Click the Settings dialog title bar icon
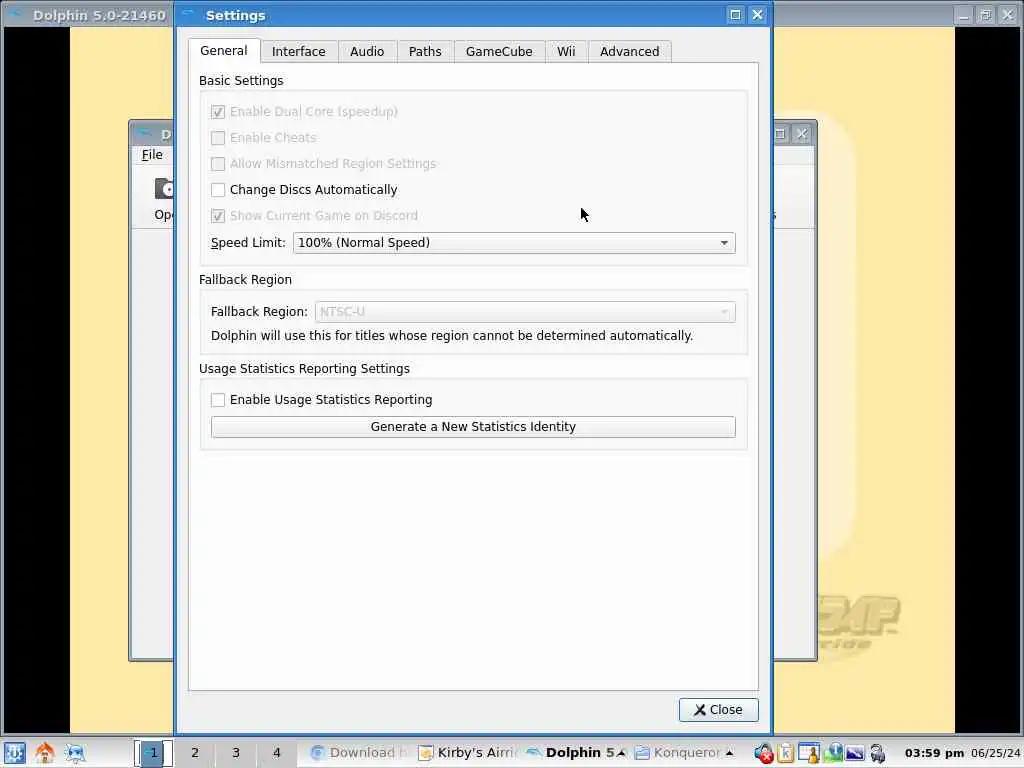1024x768 pixels. pos(188,14)
